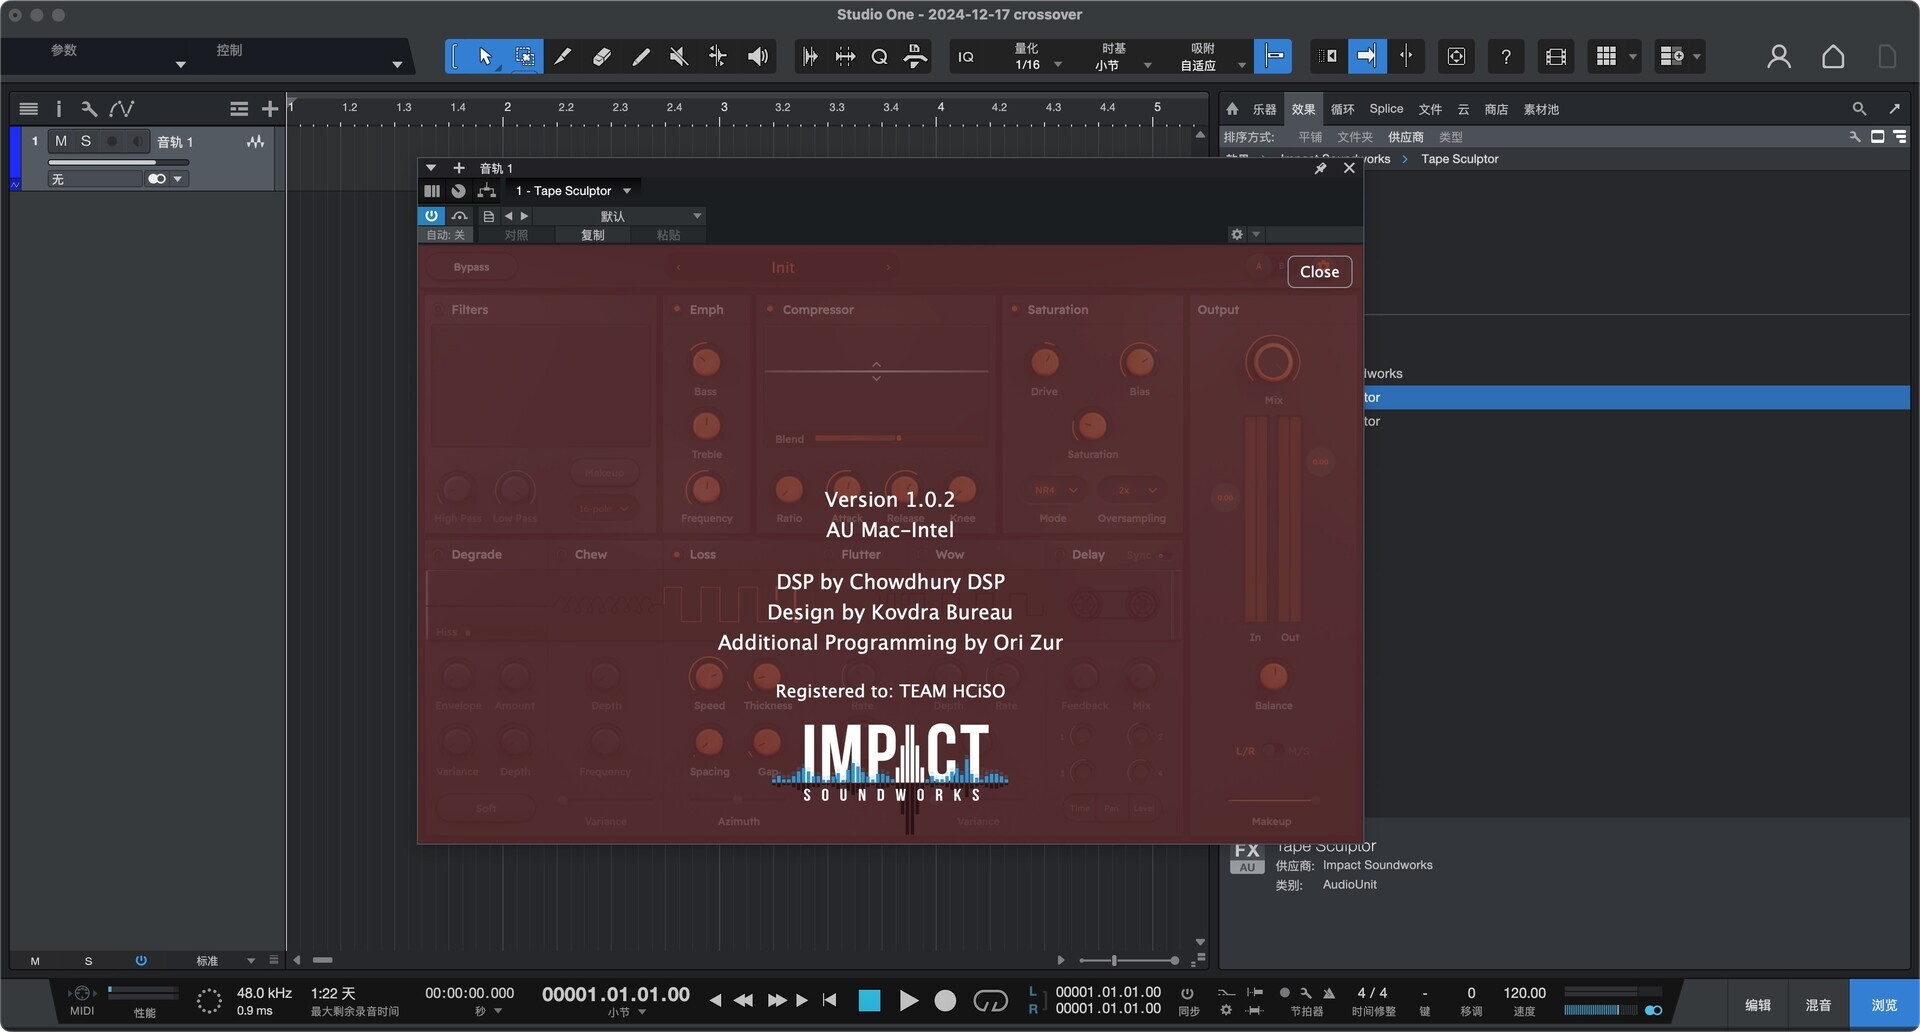Show automation curve icon in track header
Image resolution: width=1920 pixels, height=1032 pixels.
pyautogui.click(x=122, y=109)
